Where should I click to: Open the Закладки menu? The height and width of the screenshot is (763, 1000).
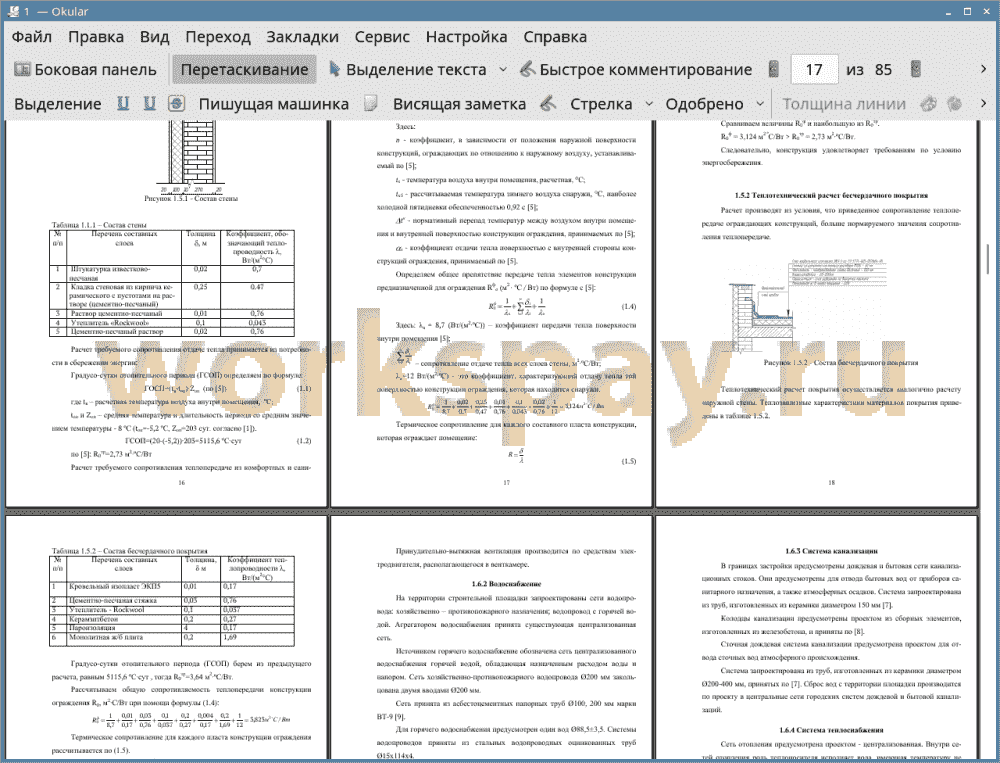(302, 37)
